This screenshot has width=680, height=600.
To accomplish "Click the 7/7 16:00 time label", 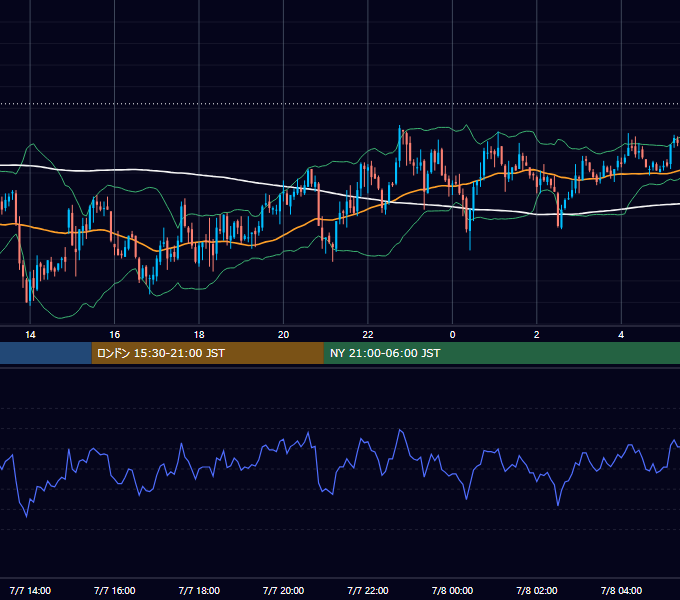I will (114, 590).
